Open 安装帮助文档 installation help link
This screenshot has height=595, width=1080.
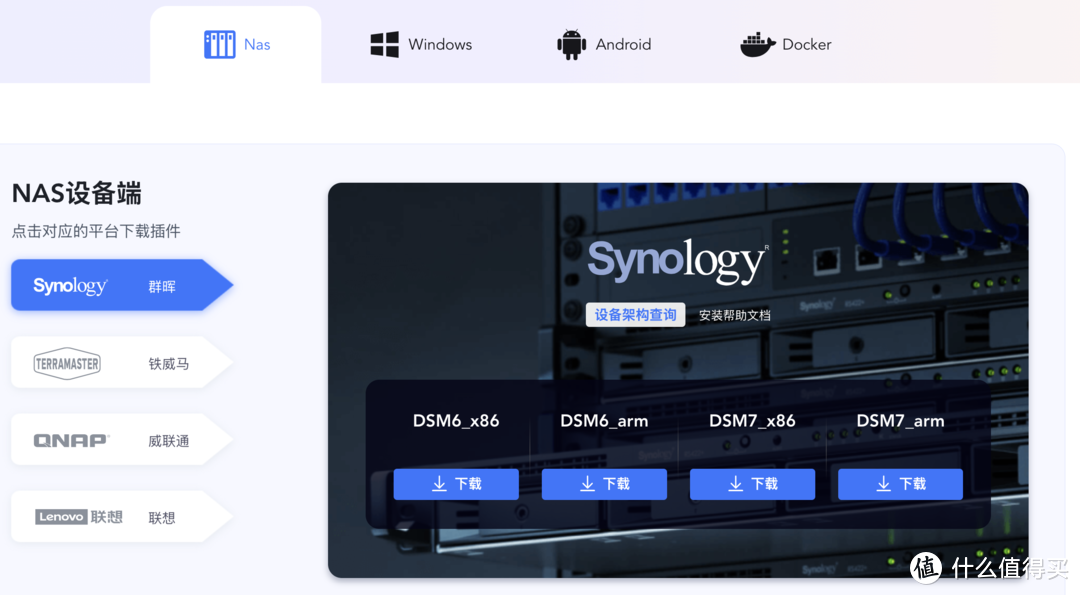point(734,315)
